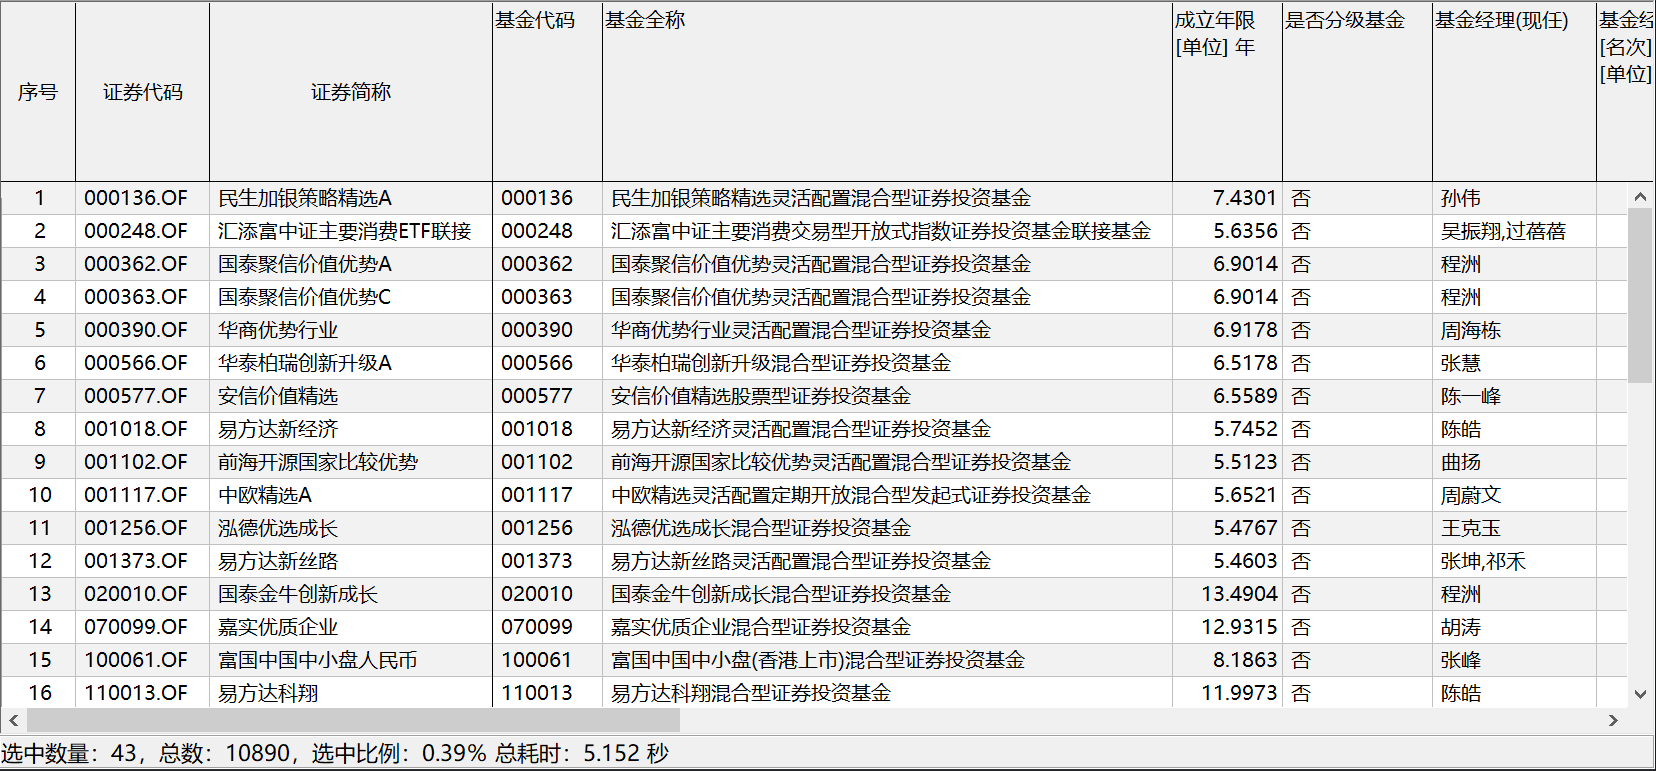Select cell 安信价值精选股票型证券投资基金

(887, 396)
